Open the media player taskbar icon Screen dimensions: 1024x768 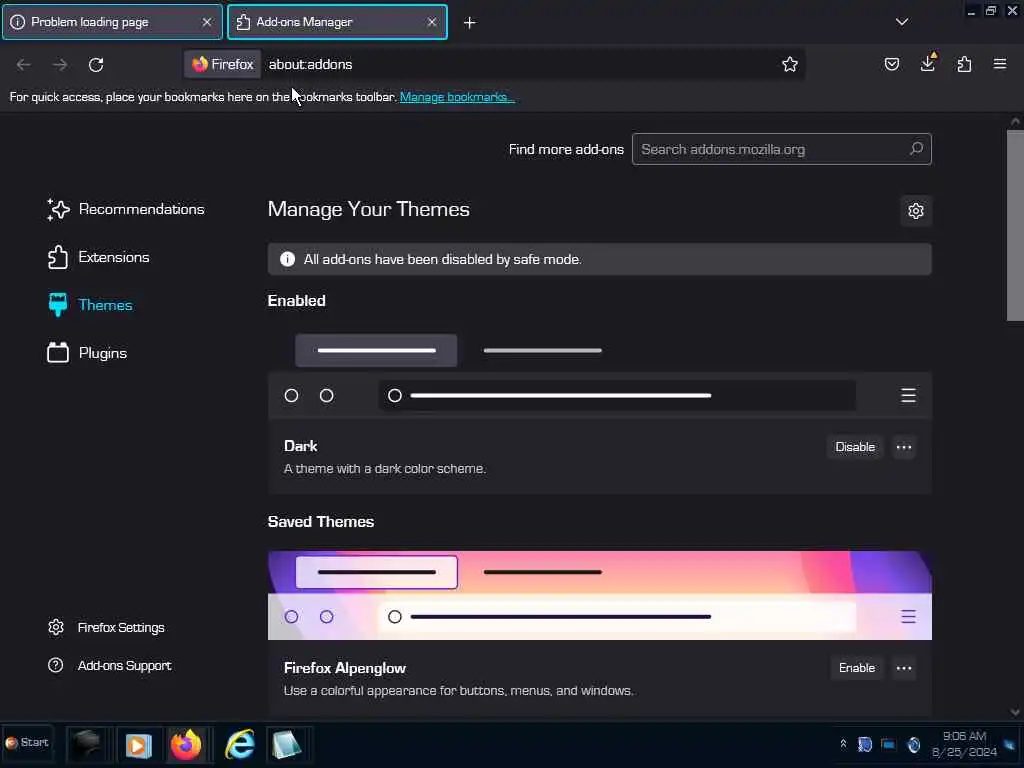tap(138, 745)
